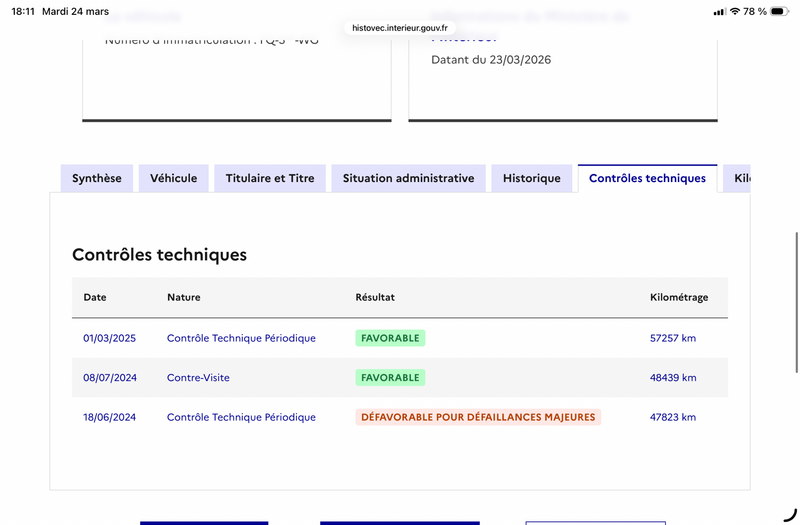Open the partially visible Kilométrage tab
800x525 pixels.
(x=737, y=178)
